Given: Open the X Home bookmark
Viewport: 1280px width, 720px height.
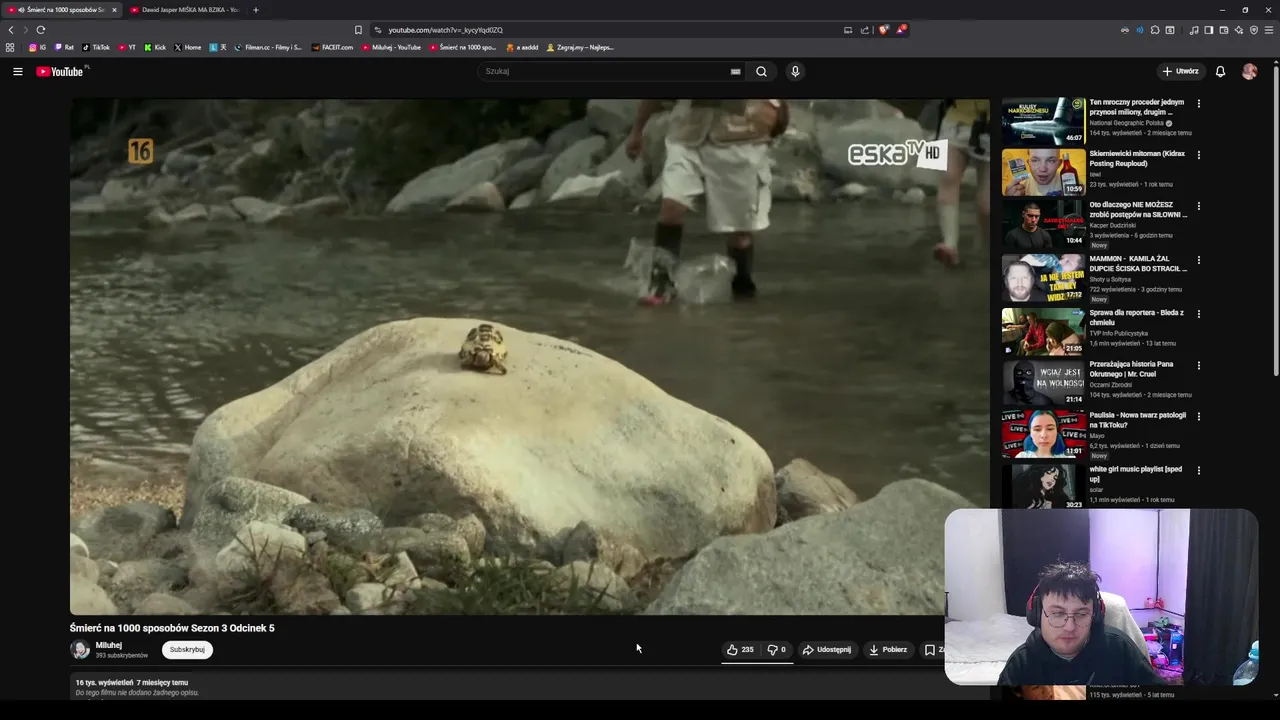Looking at the screenshot, I should point(188,47).
